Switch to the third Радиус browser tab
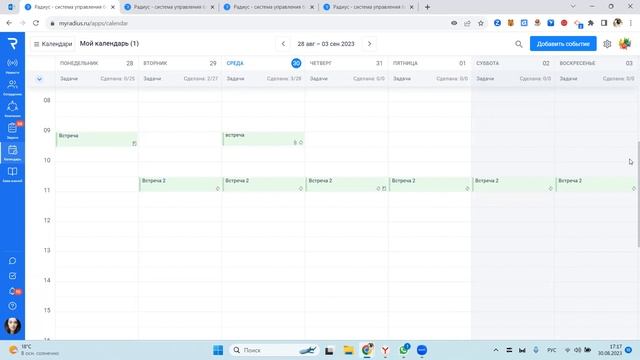This screenshot has width=640, height=360. pyautogui.click(x=269, y=7)
